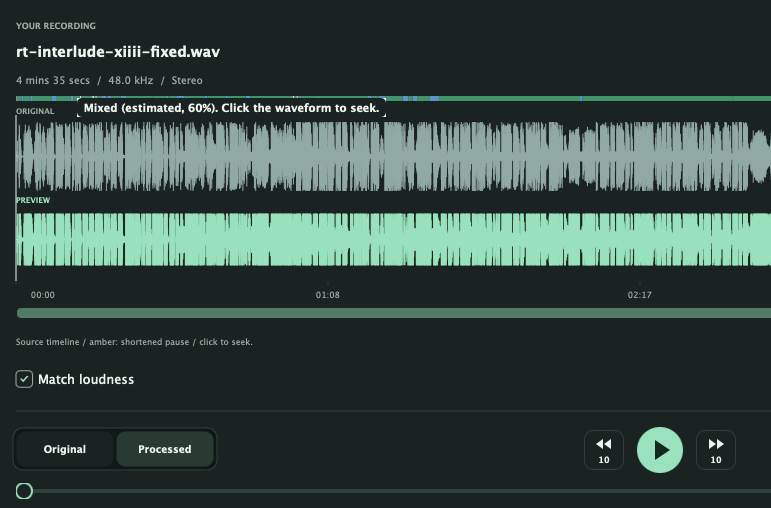This screenshot has width=771, height=508.
Task: Seek in the Preview green waveform
Action: pyautogui.click(x=393, y=239)
